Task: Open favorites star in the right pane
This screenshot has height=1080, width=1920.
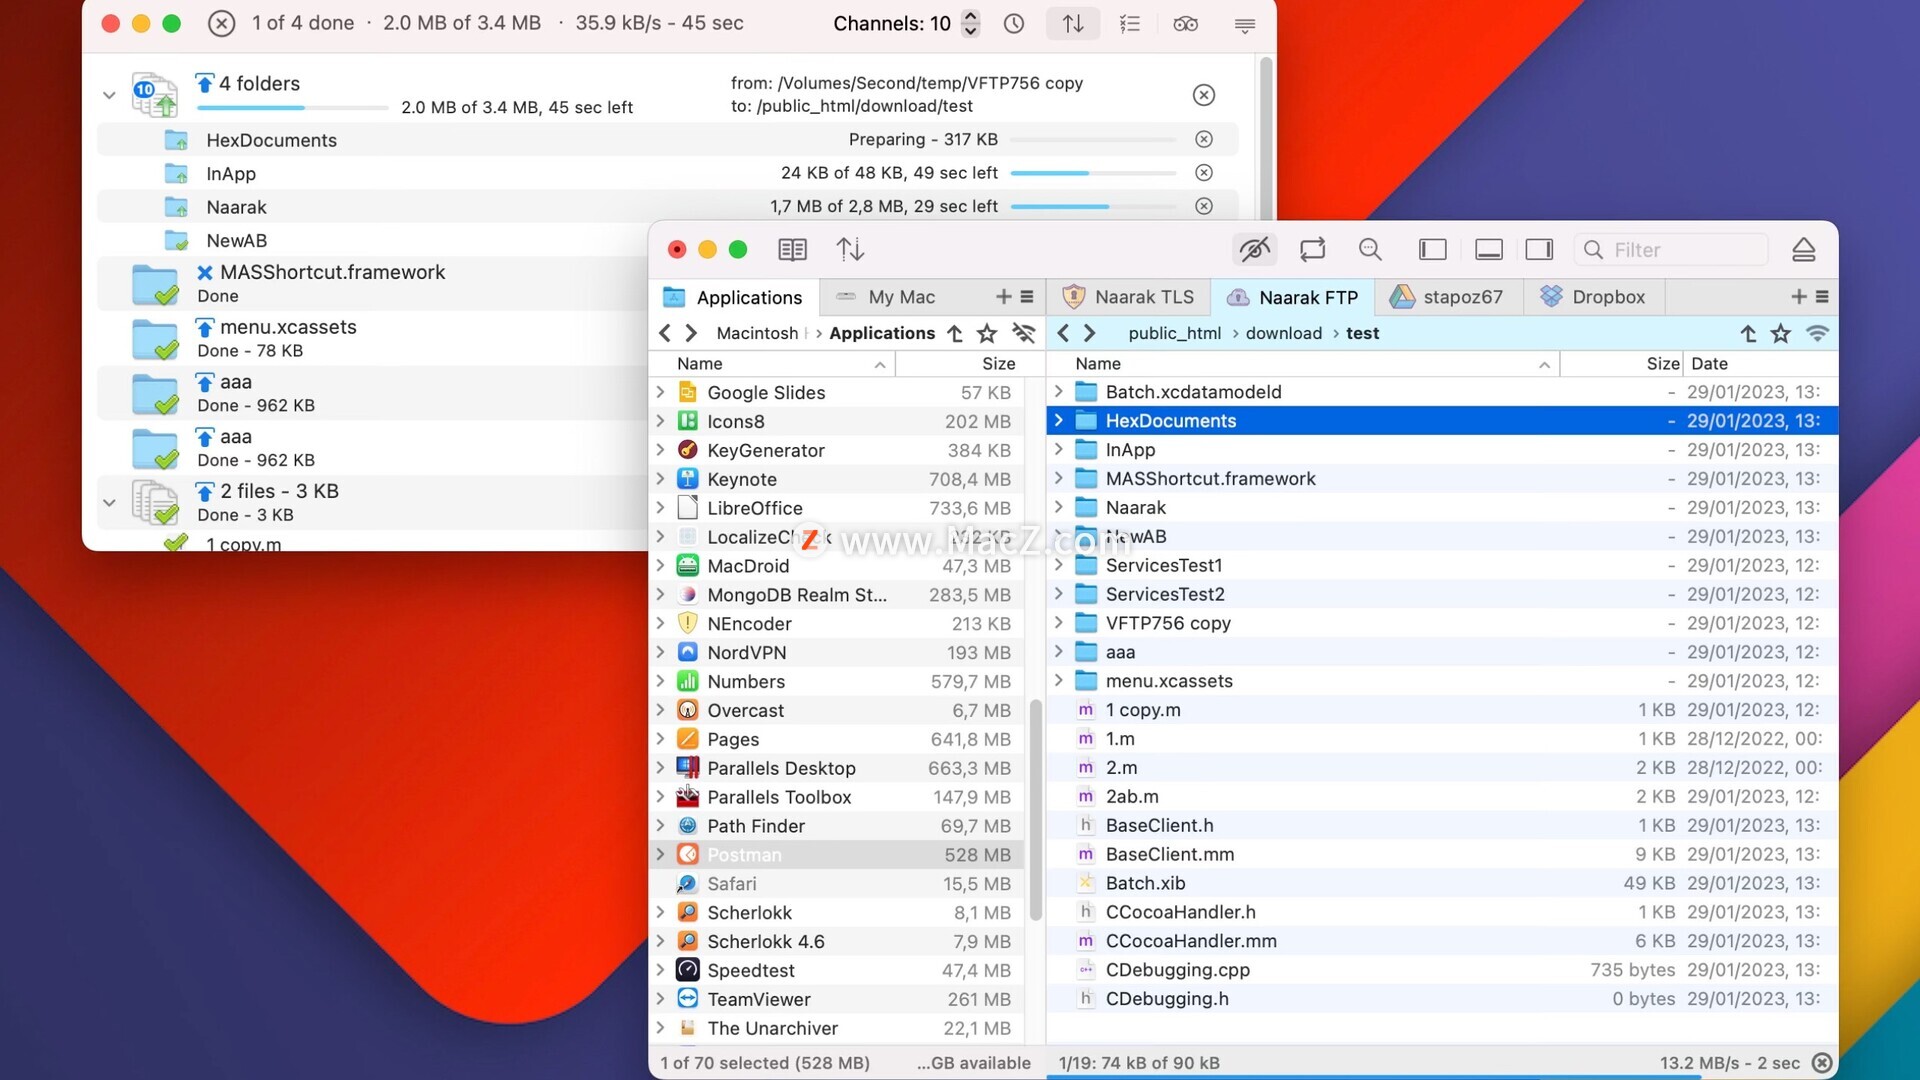Action: [x=1781, y=333]
